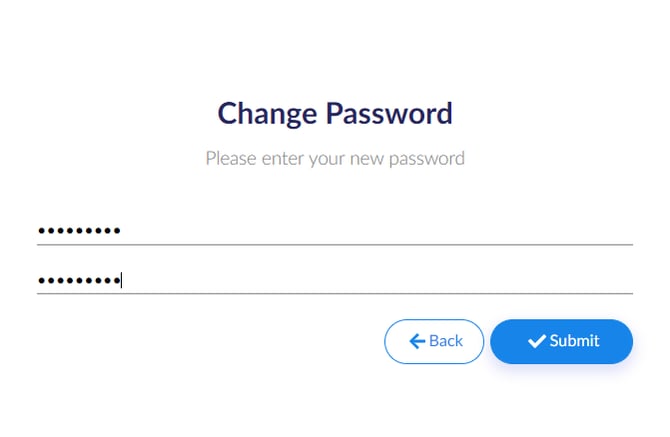670x437 pixels.
Task: Select the first dot of the bottom password
Action: tap(42, 281)
